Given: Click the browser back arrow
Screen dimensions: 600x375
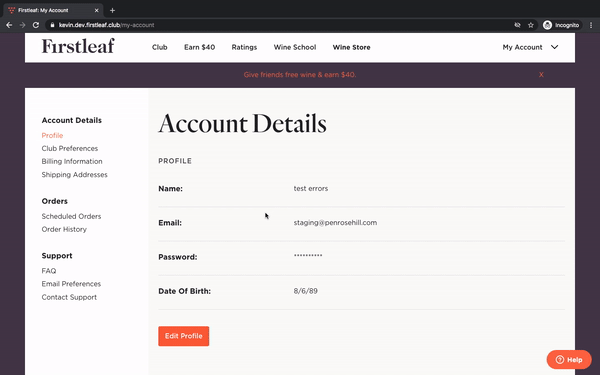Looking at the screenshot, I should point(9,25).
